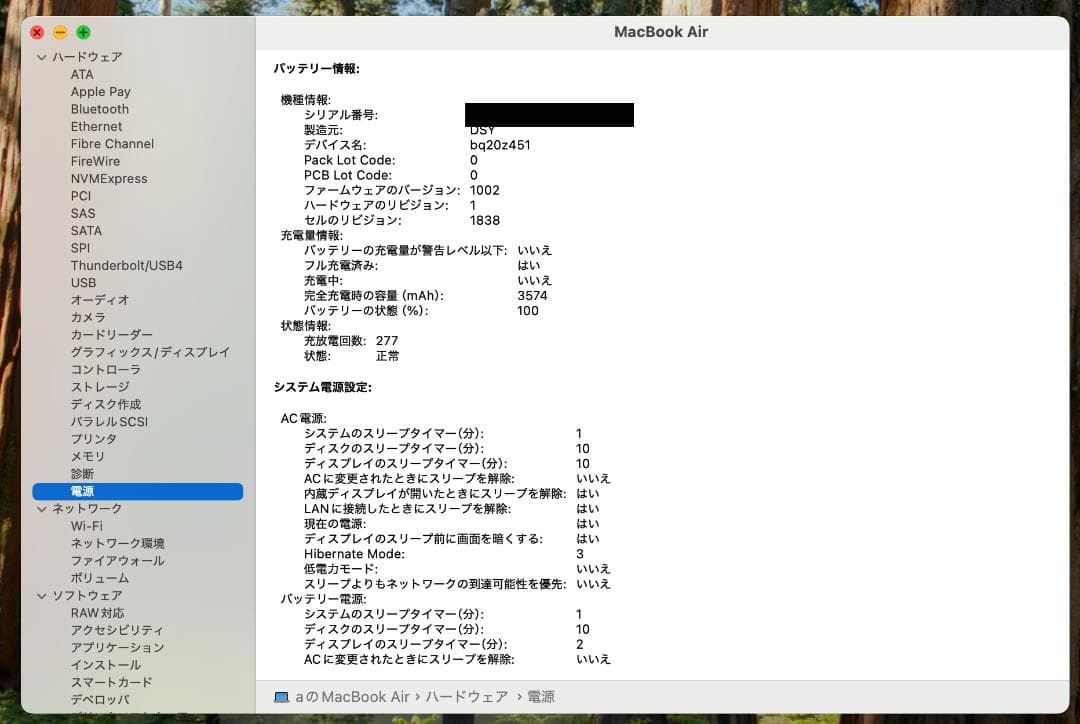Select ディスク作成 entry
Screen dimensions: 1080x724
105,404
